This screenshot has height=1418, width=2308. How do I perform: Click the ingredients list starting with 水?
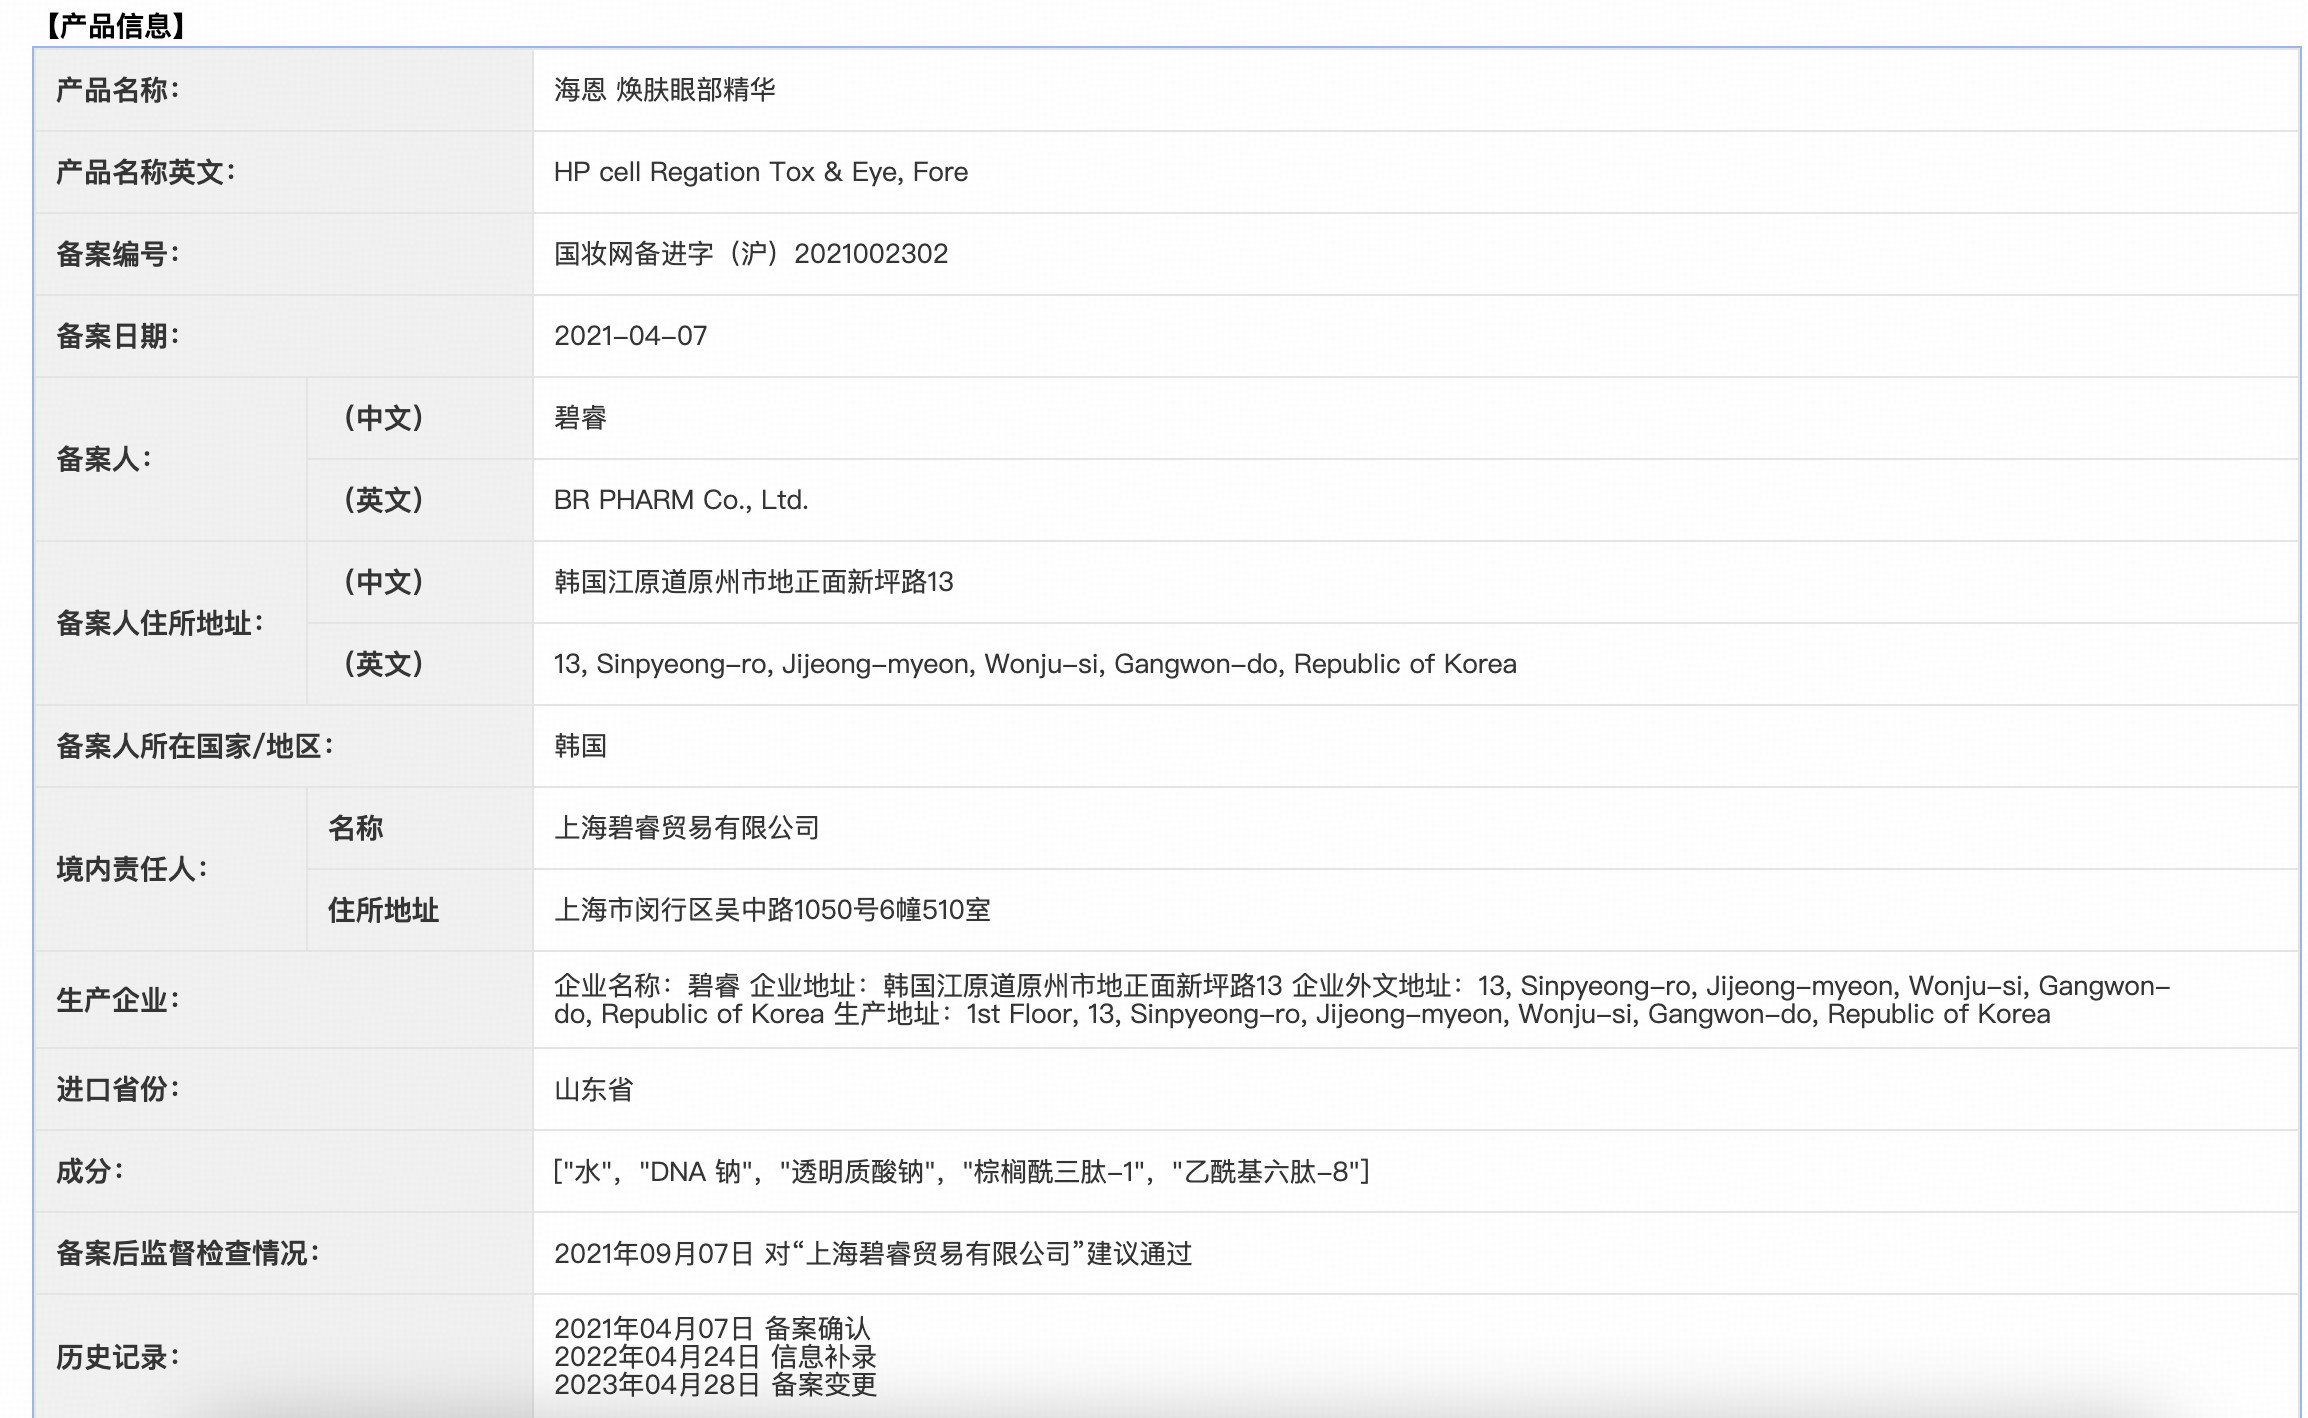(961, 1172)
